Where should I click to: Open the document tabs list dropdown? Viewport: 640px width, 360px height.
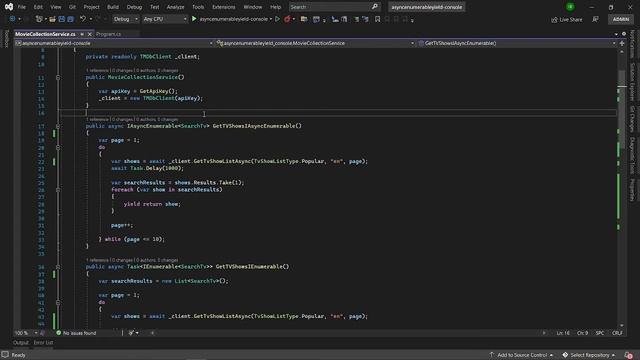pyautogui.click(x=616, y=34)
